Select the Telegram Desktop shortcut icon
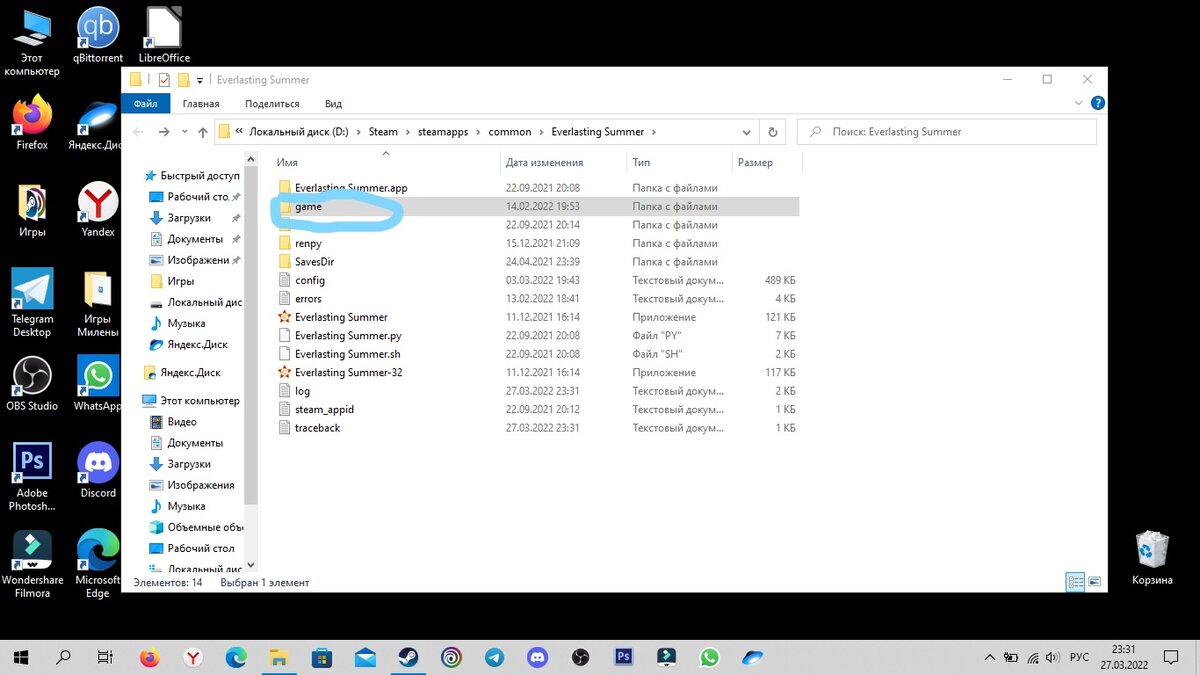 32,301
